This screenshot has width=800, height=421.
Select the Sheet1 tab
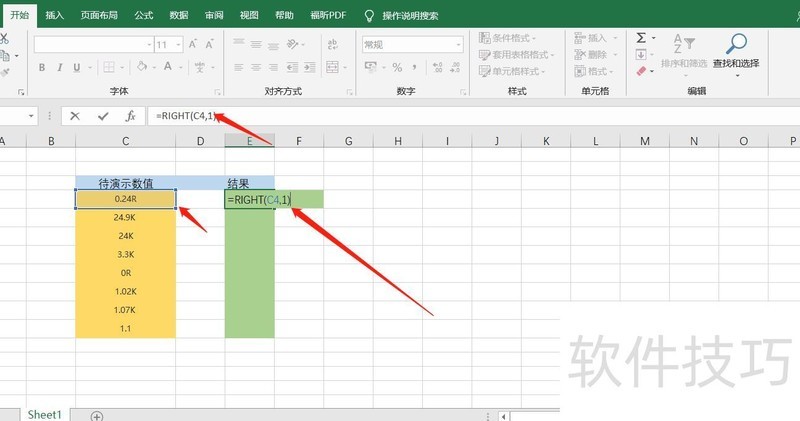pos(45,414)
